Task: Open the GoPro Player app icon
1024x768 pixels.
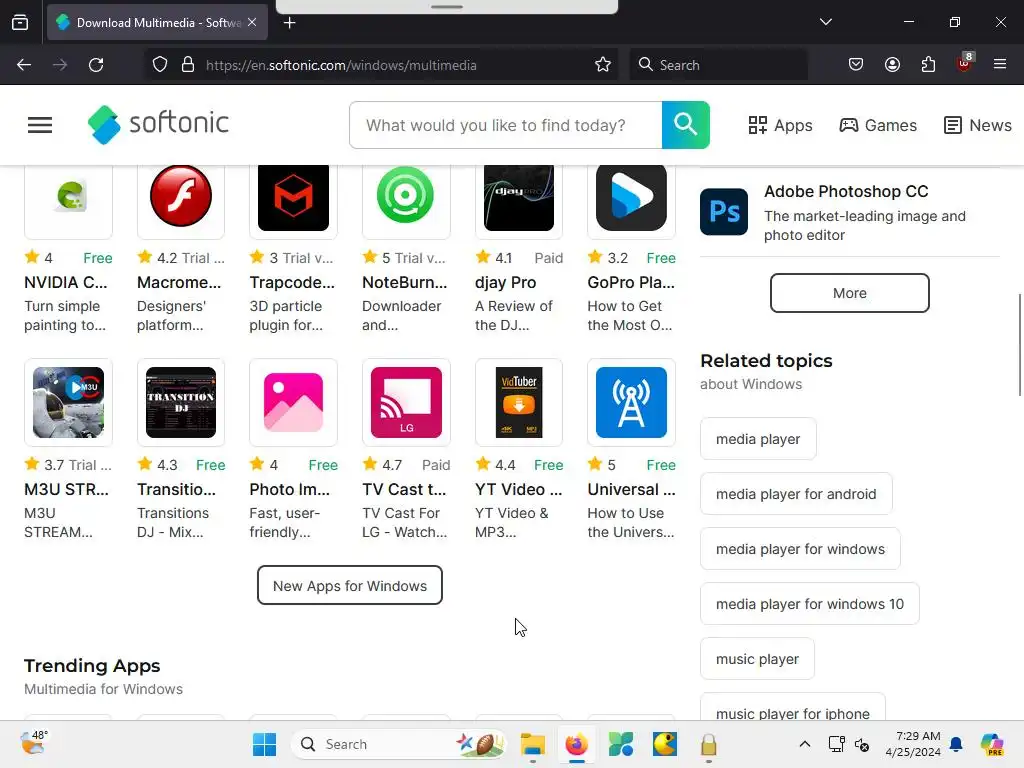Action: (x=631, y=198)
